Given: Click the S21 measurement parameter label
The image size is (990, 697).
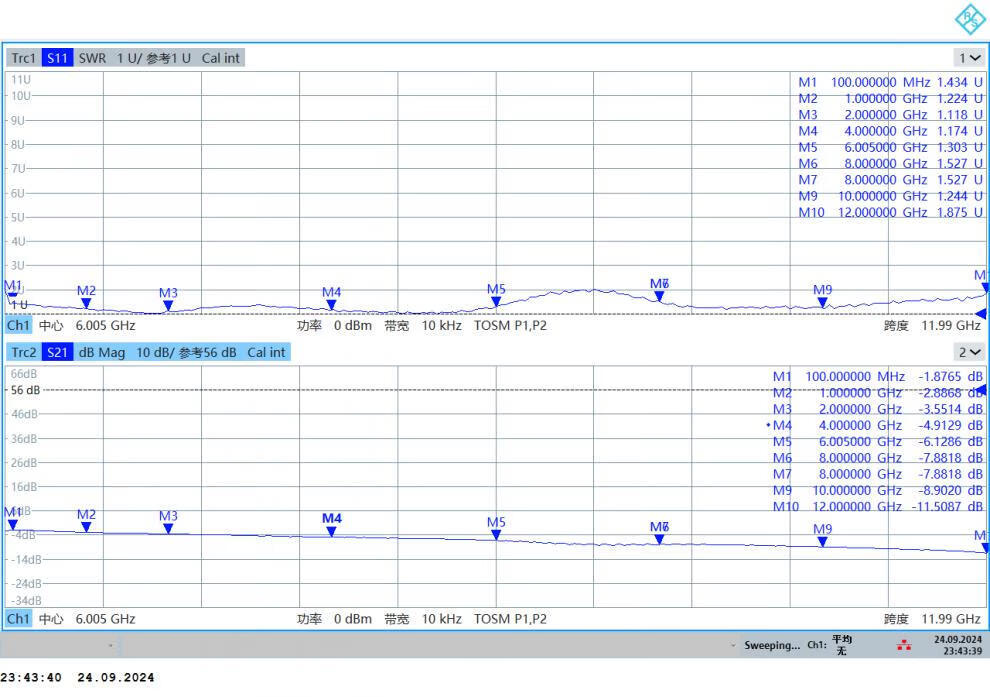Looking at the screenshot, I should pos(58,352).
